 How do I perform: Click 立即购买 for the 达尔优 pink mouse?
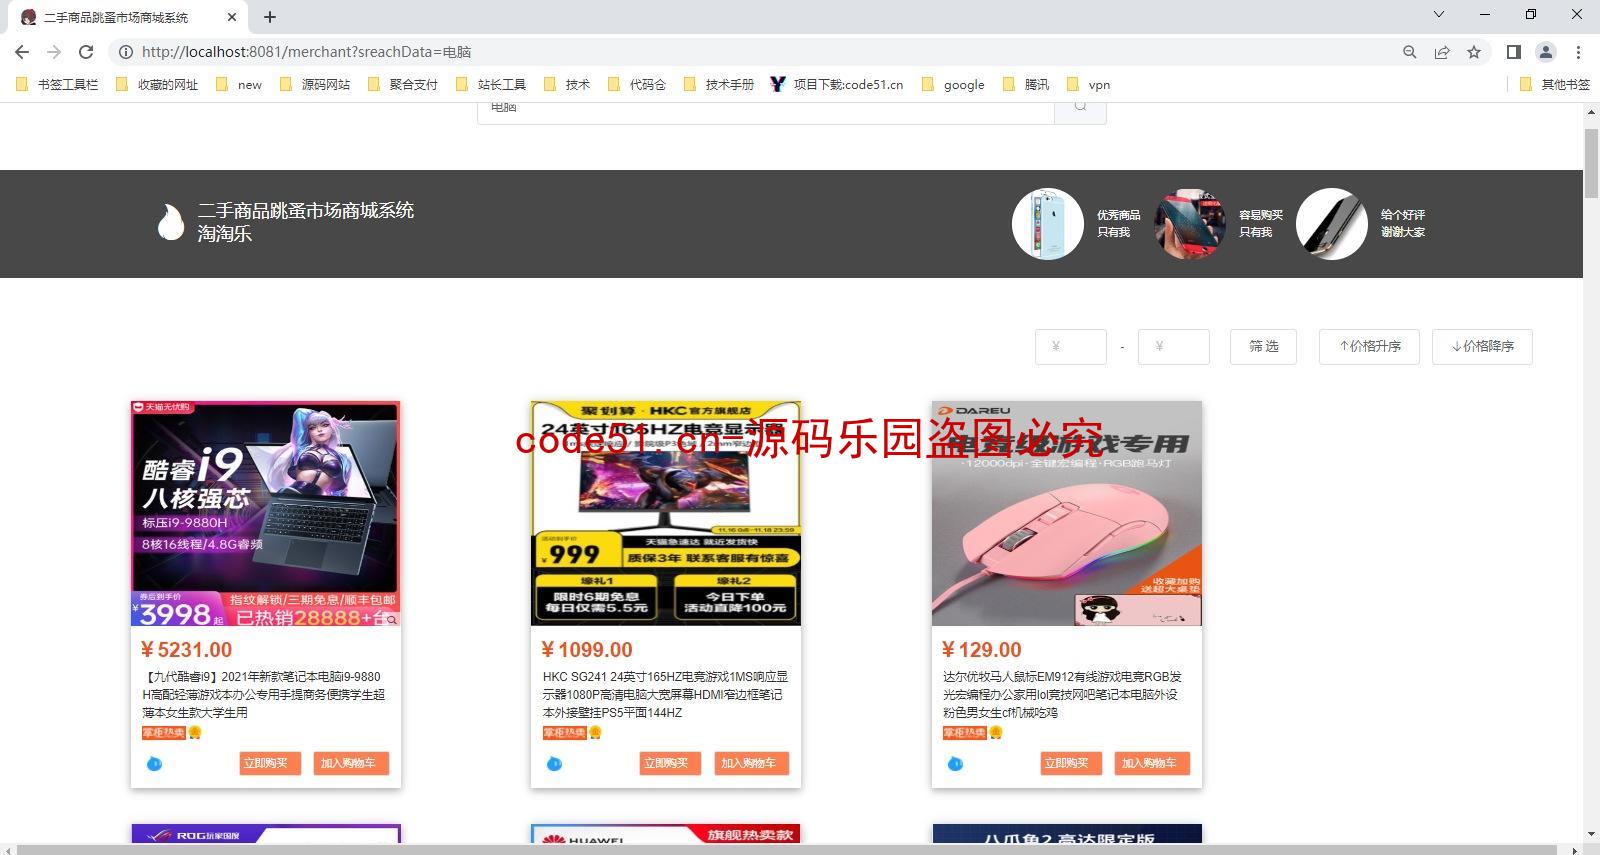coord(1071,764)
